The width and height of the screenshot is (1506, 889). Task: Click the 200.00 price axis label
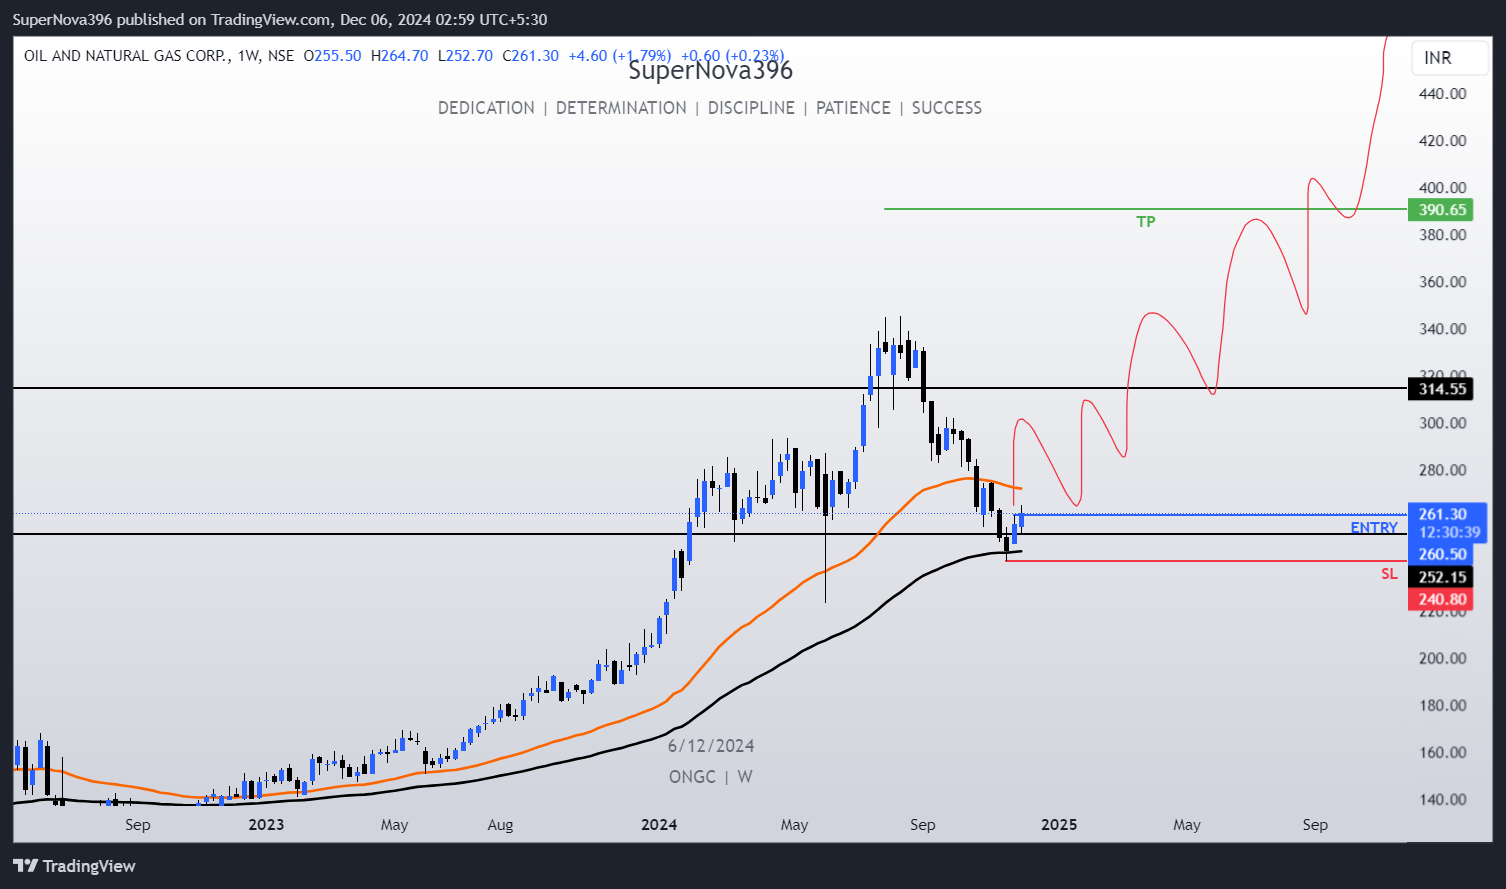point(1442,658)
